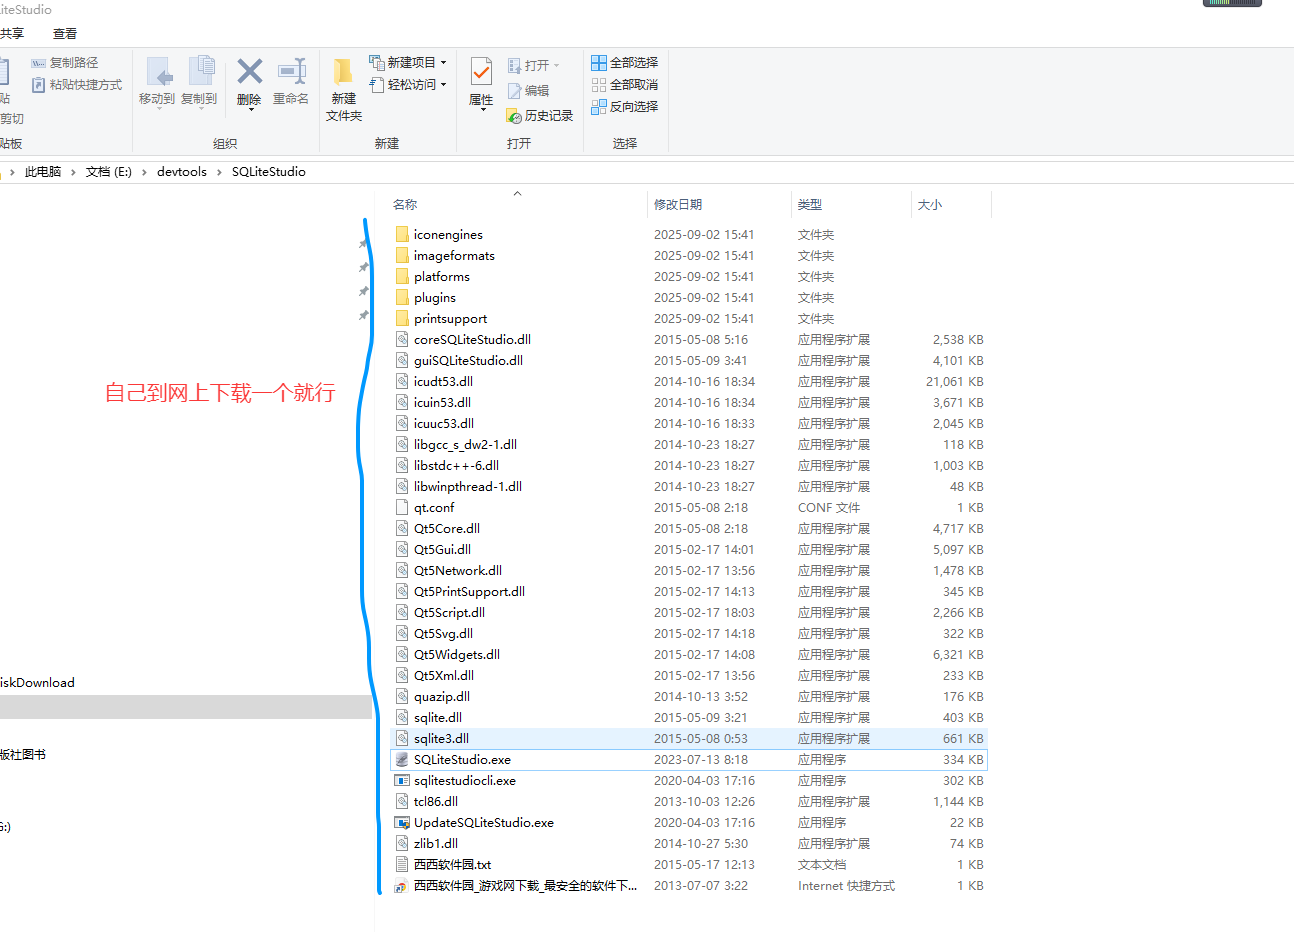
Task: Go to 文档 (E:) in breadcrumb
Action: [109, 172]
